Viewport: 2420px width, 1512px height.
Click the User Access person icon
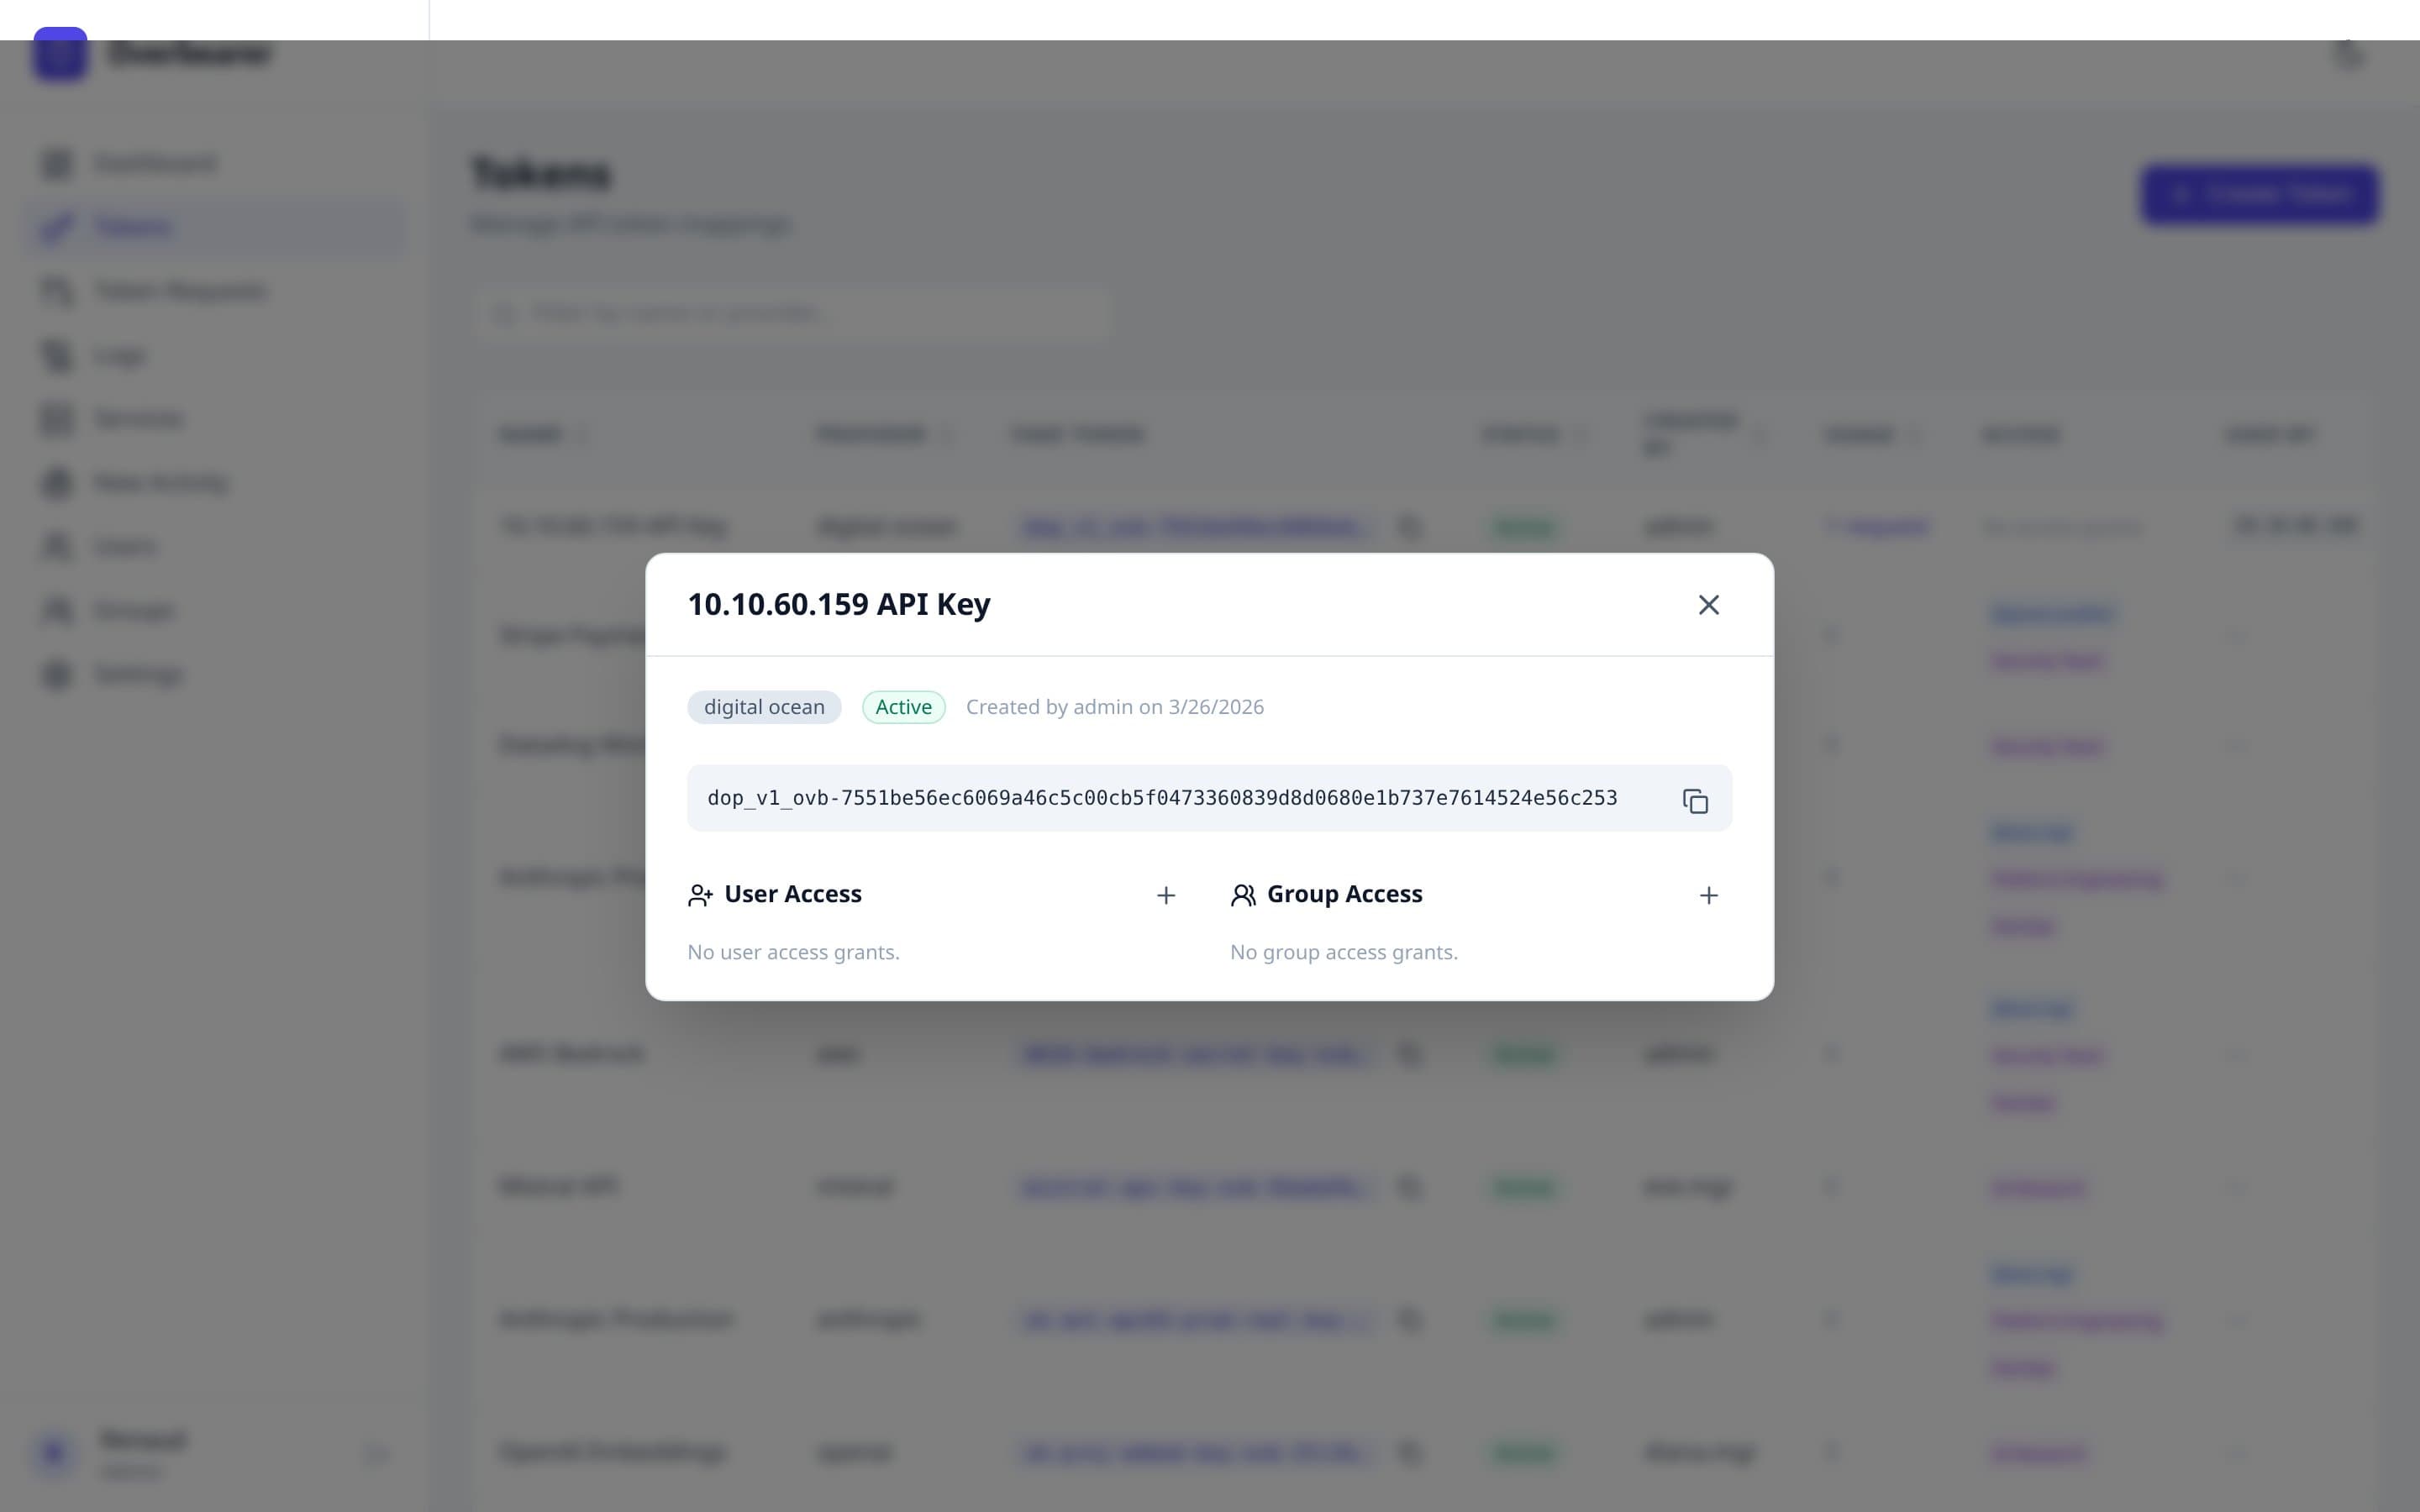699,895
